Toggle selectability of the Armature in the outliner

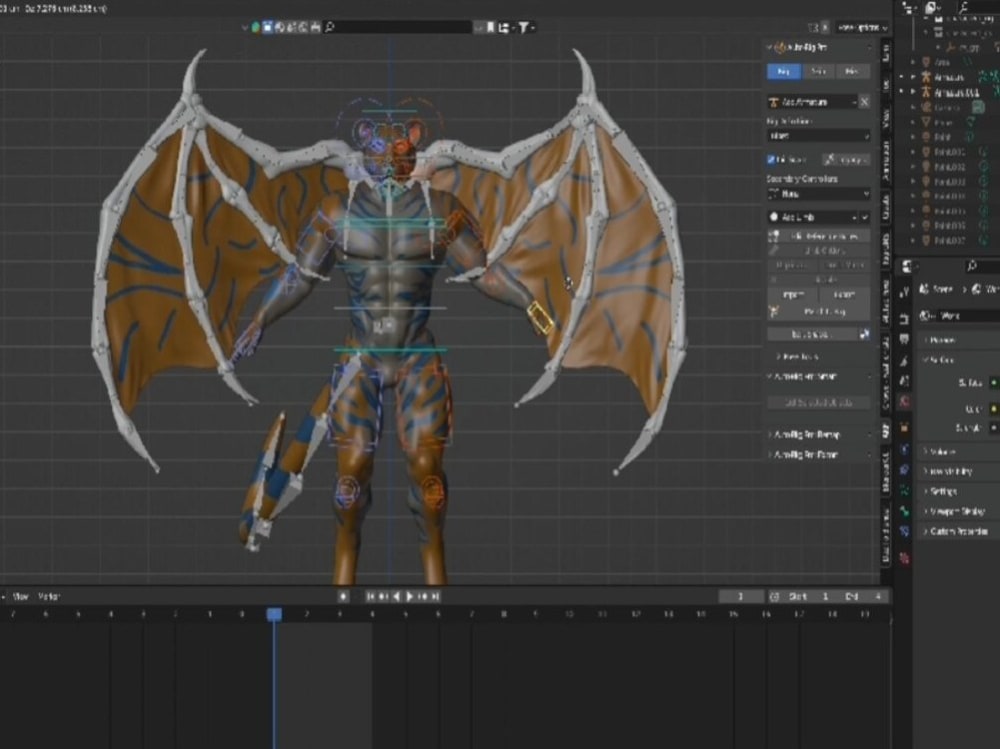pos(994,78)
